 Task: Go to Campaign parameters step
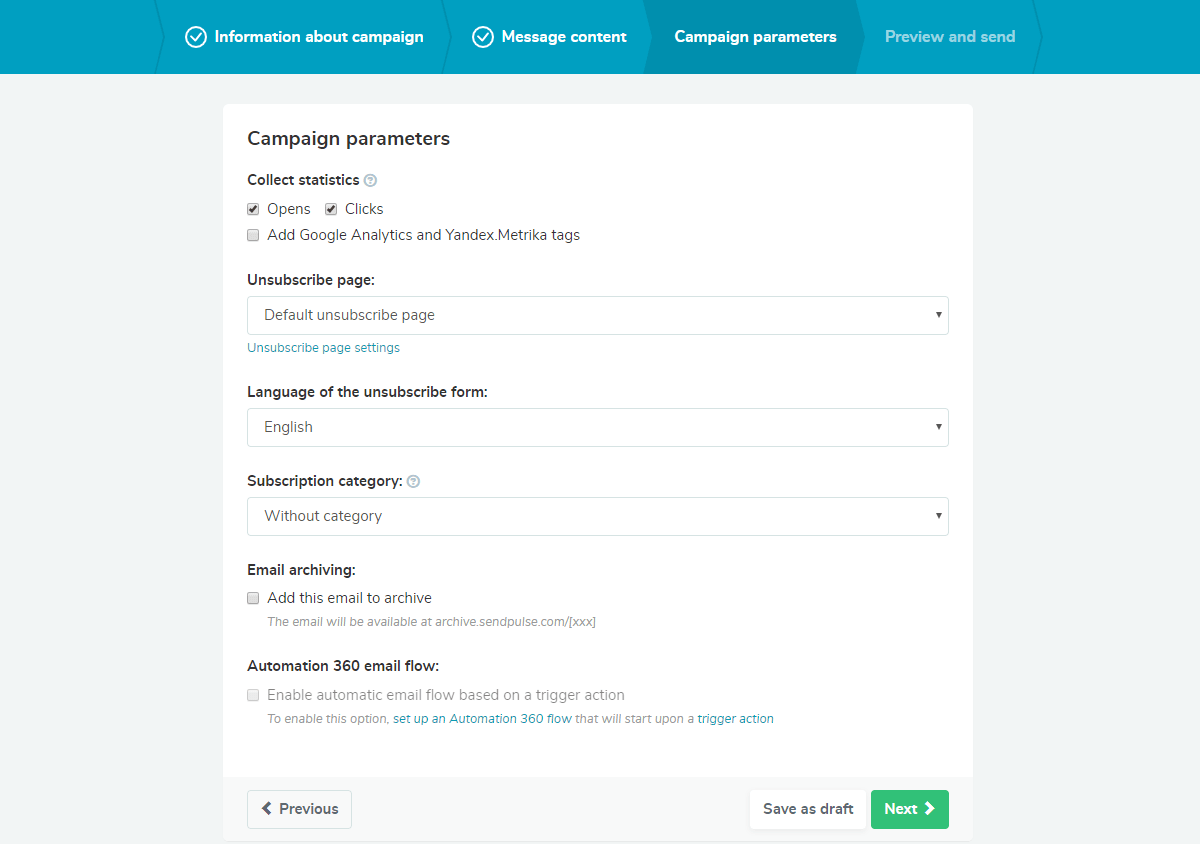[755, 37]
